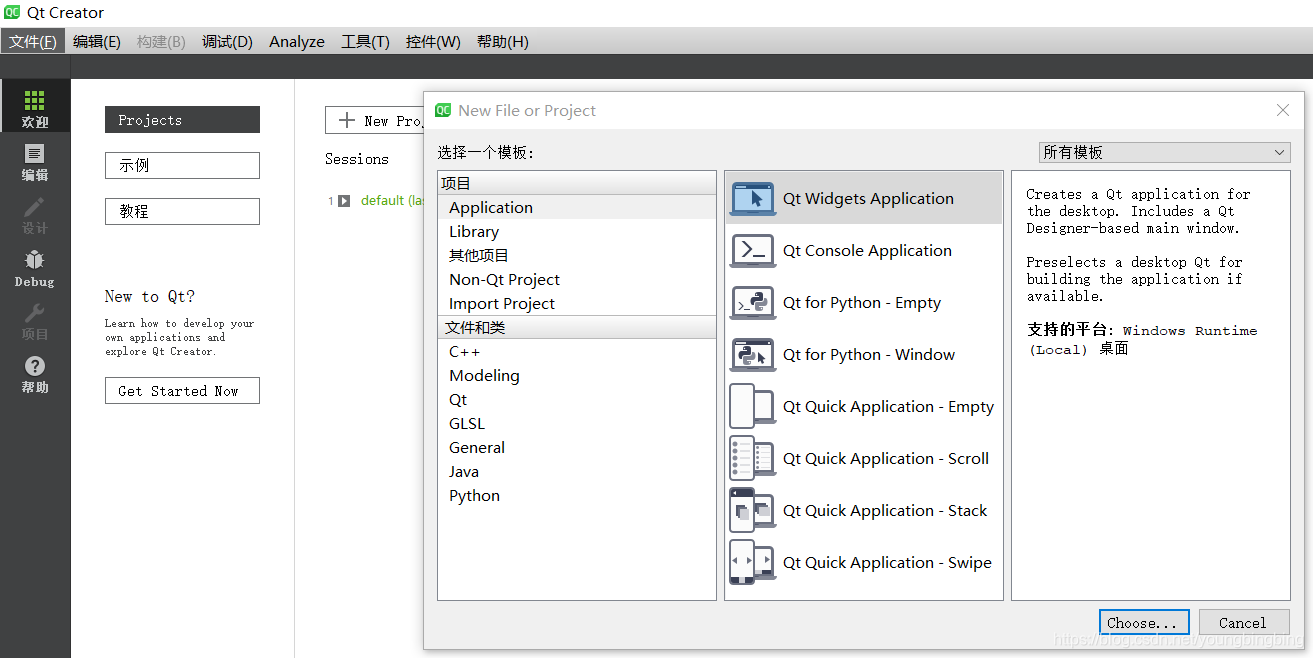
Task: Select Qt Widgets Application template icon
Action: (753, 198)
